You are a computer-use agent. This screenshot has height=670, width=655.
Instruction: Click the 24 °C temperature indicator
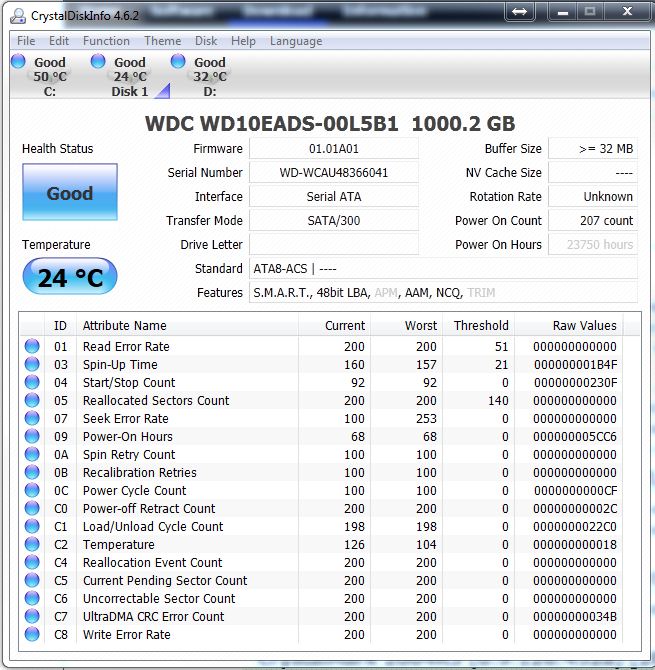pos(69,277)
